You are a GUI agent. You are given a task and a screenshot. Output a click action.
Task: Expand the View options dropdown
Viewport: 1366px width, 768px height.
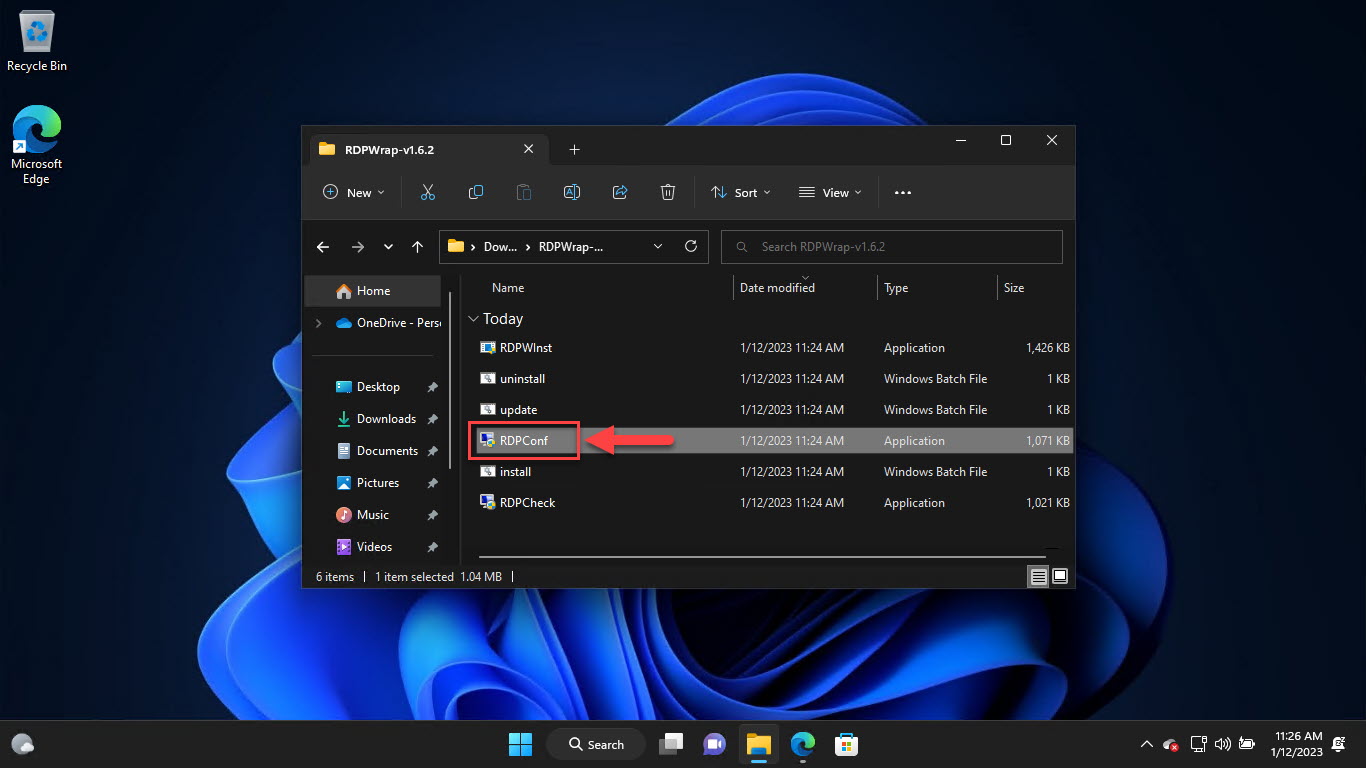pyautogui.click(x=830, y=192)
